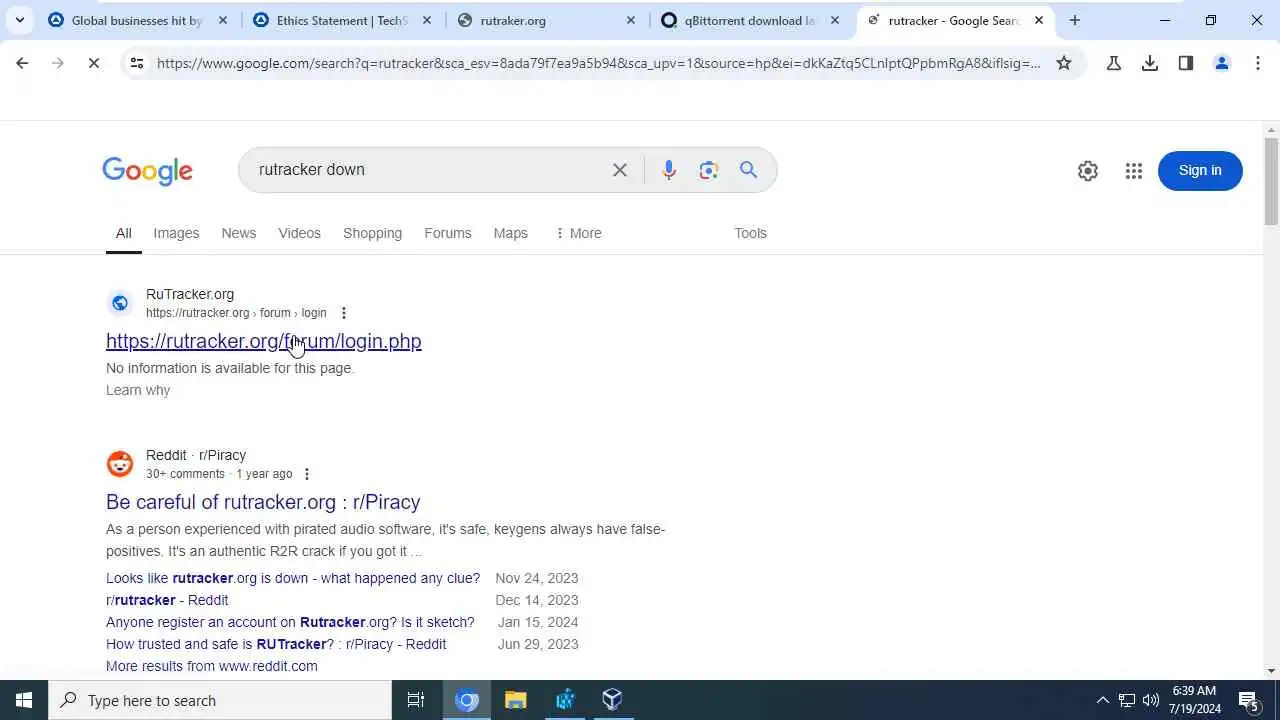Click the Google logo
This screenshot has width=1280, height=720.
point(147,170)
